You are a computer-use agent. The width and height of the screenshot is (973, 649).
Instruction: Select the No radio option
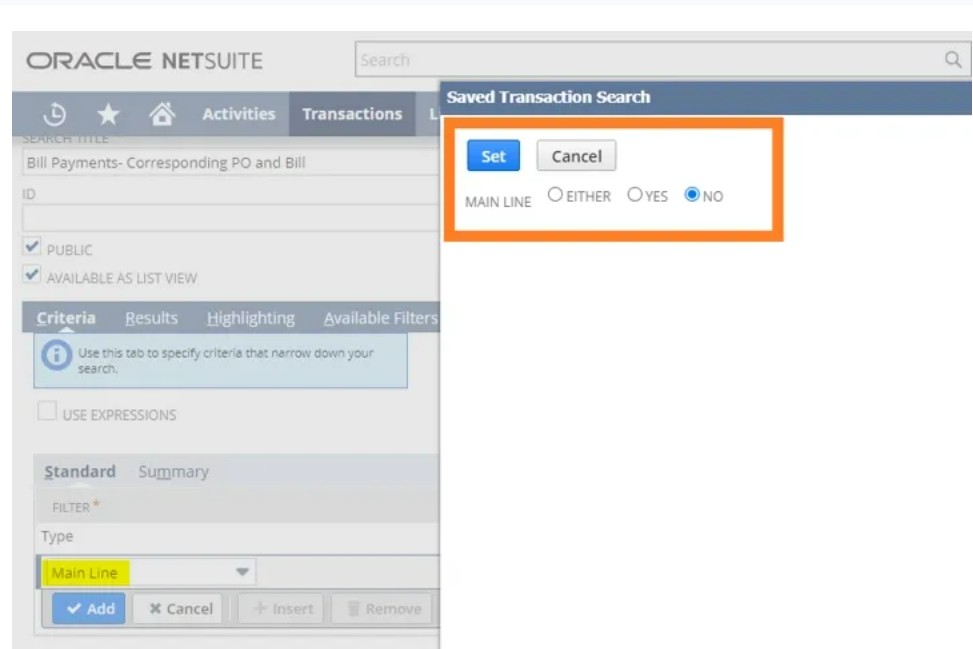pos(692,195)
